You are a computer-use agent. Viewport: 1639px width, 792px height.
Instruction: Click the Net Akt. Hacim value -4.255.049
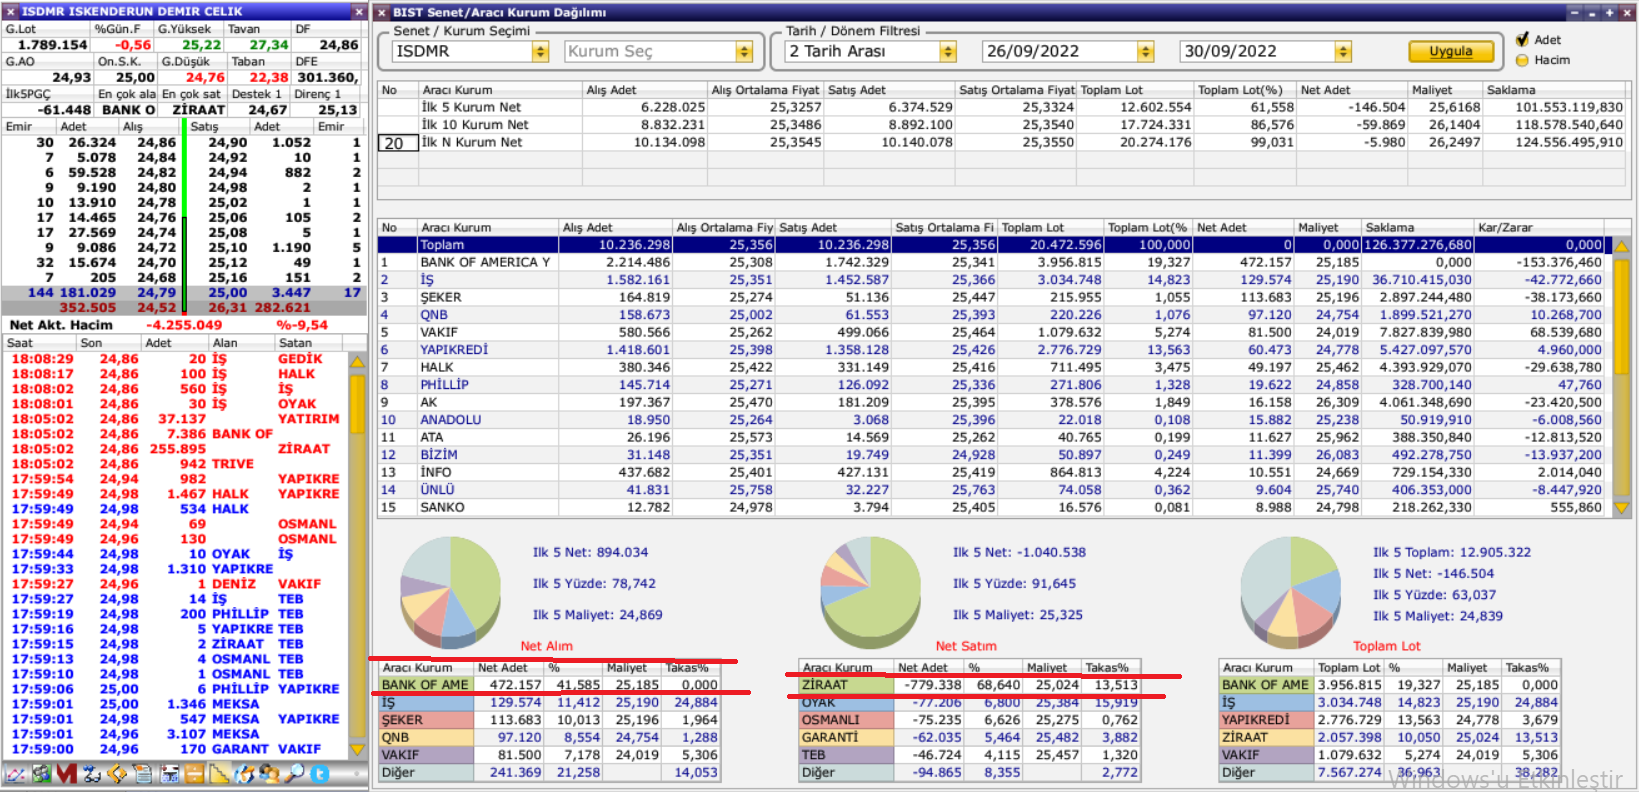[184, 325]
